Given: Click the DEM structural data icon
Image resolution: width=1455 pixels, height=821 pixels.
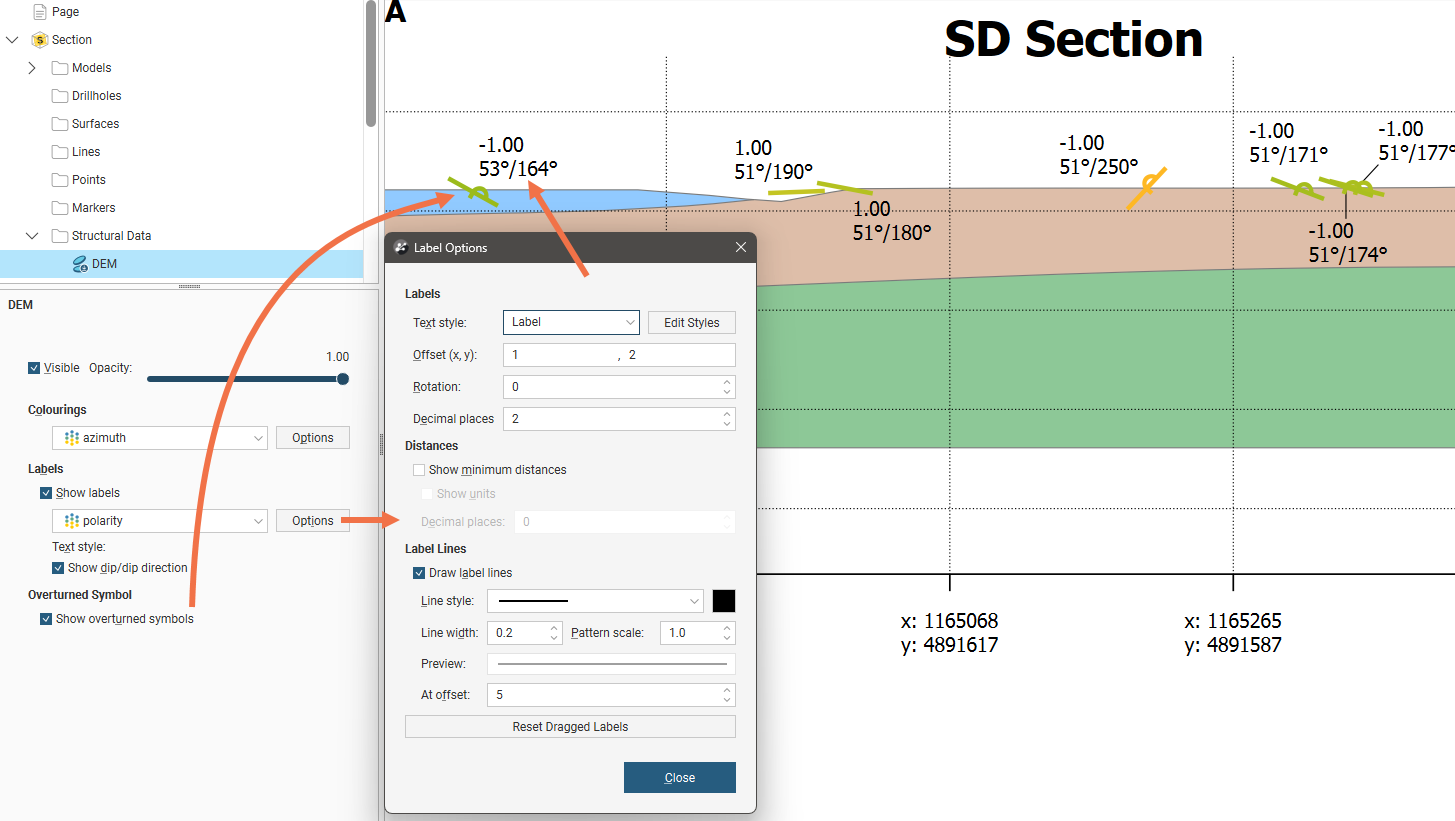Looking at the screenshot, I should point(80,264).
